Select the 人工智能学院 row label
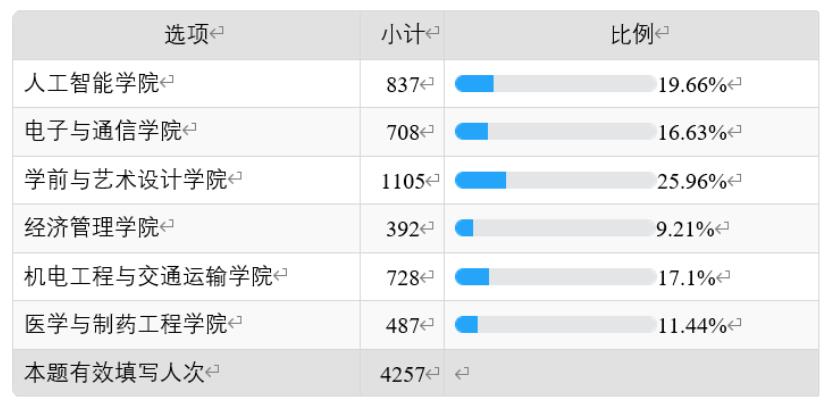Viewport: 838px width, 411px height. [92, 84]
